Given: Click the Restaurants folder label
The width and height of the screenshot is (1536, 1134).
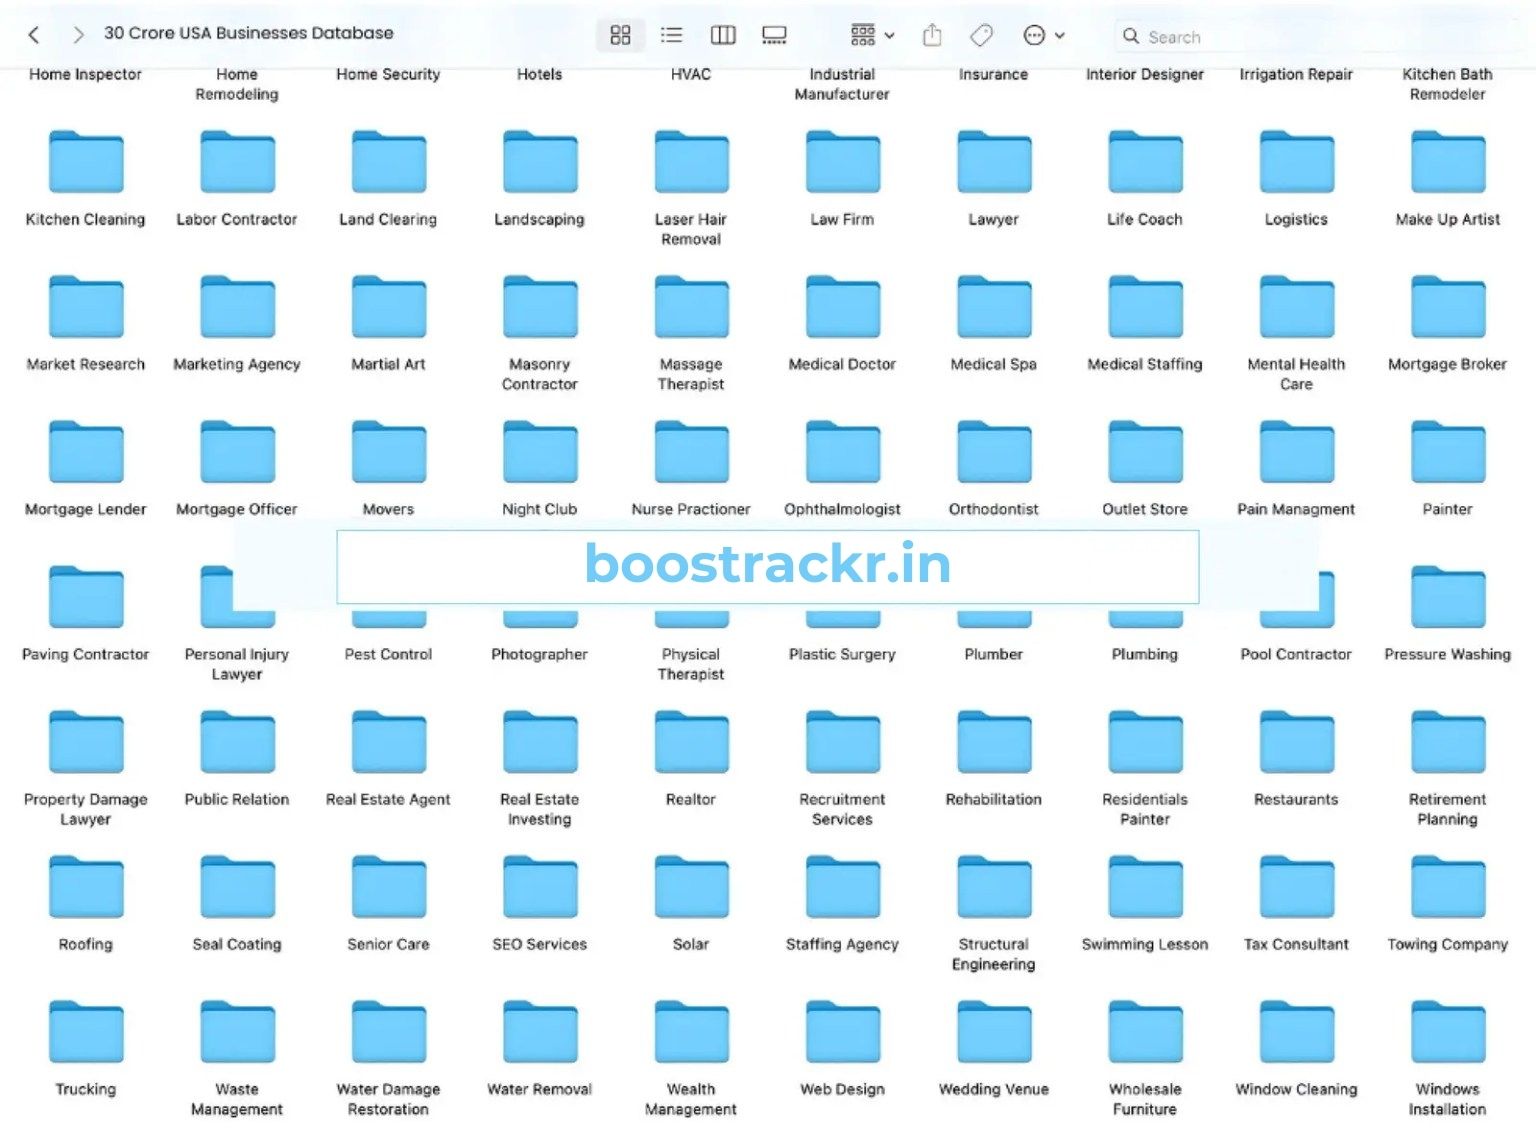Looking at the screenshot, I should pyautogui.click(x=1296, y=799).
